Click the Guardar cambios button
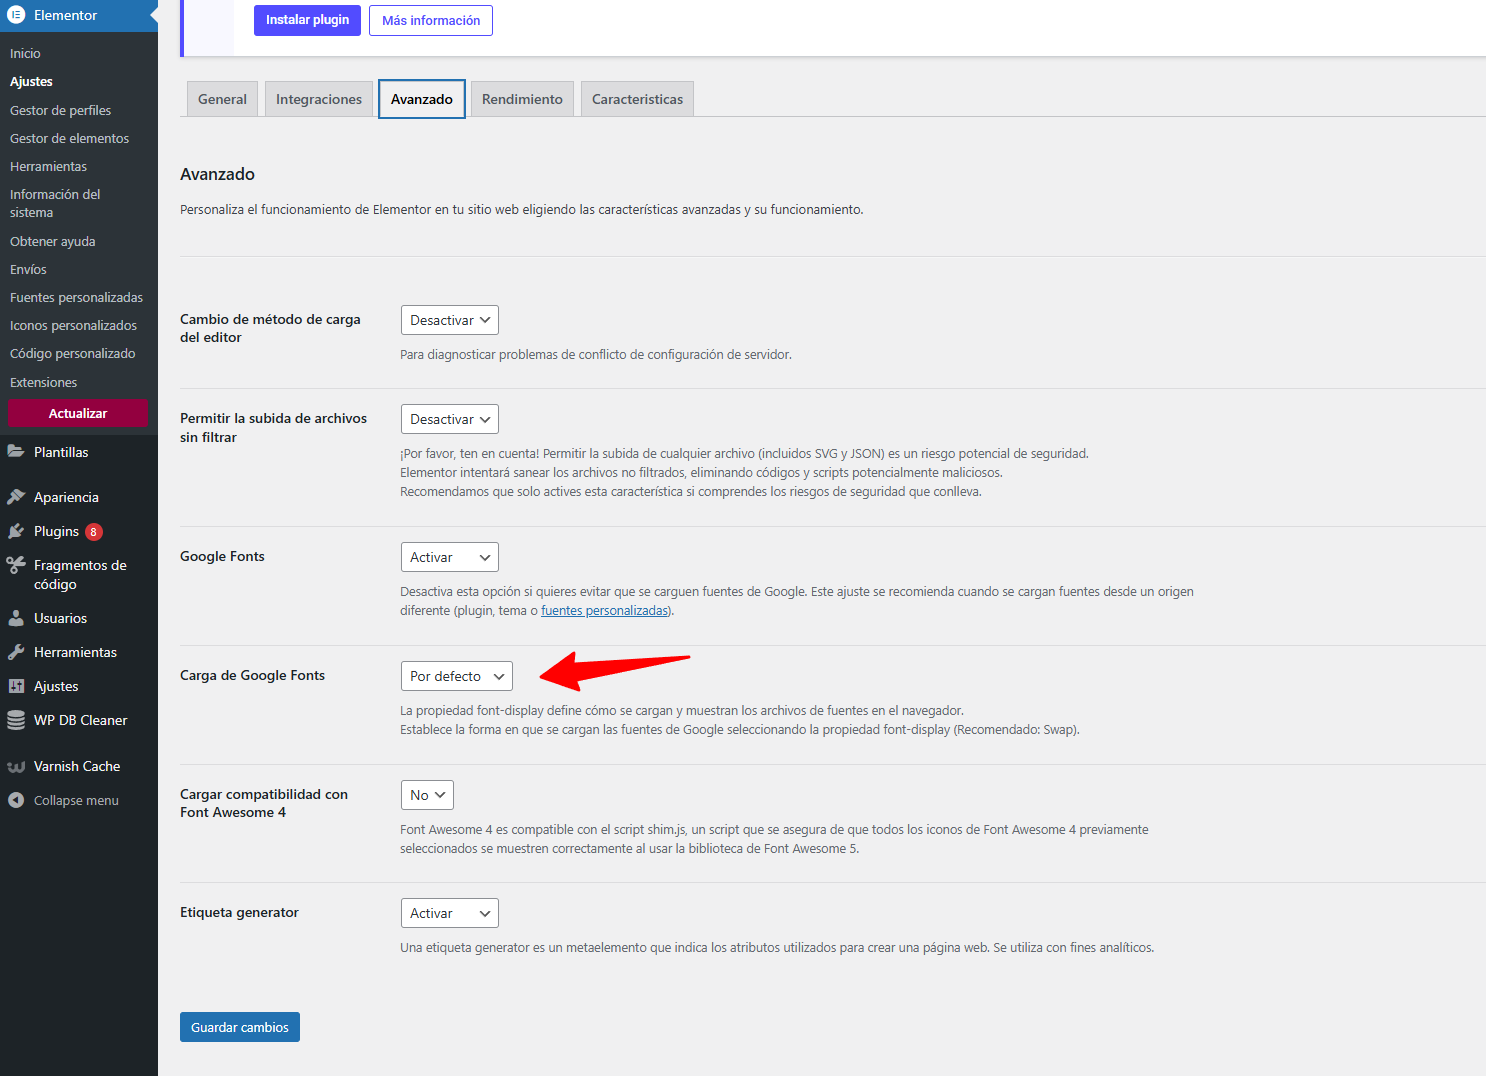Viewport: 1486px width, 1076px height. (240, 1027)
